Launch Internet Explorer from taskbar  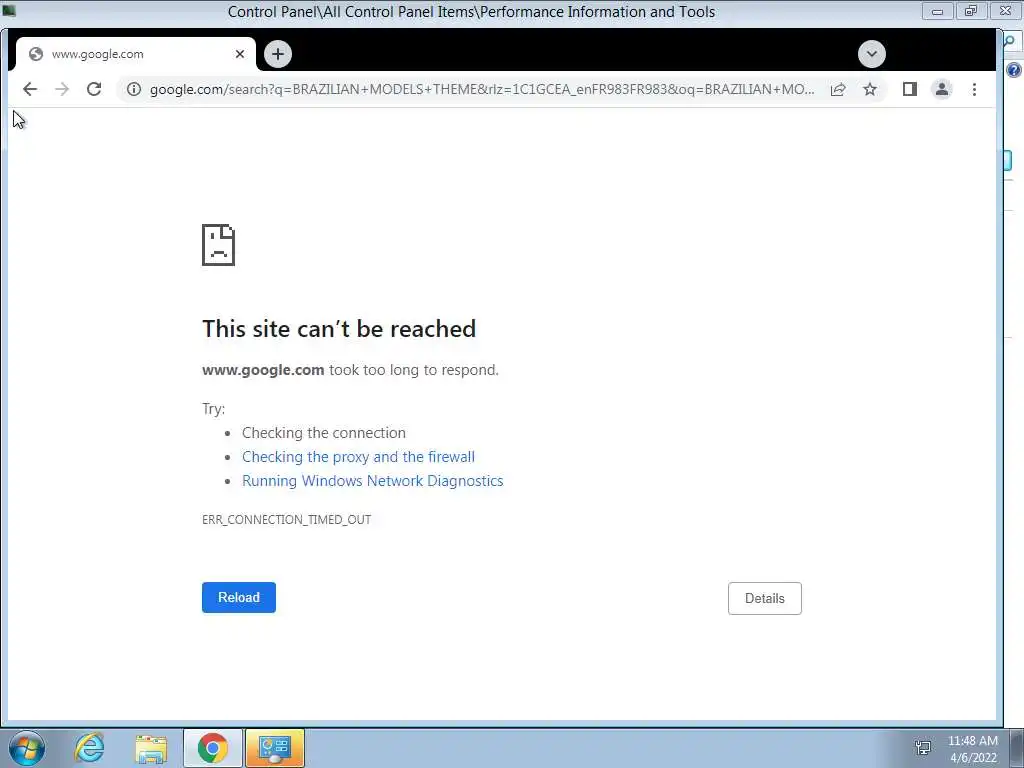point(89,748)
